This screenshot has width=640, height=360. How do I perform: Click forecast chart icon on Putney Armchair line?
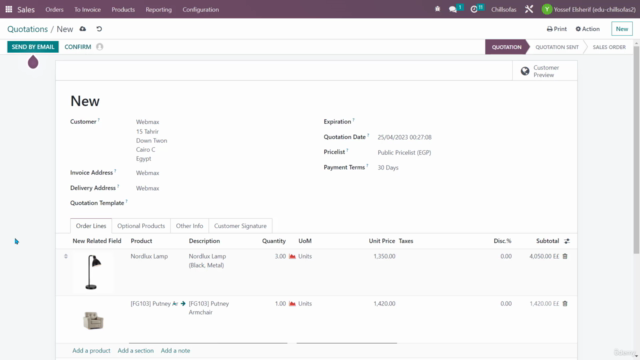[x=292, y=304]
